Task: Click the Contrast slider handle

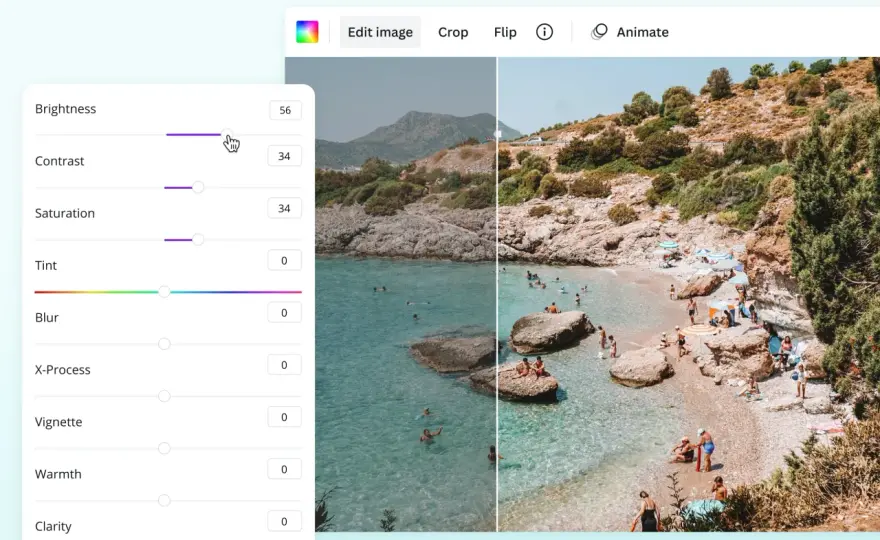Action: [198, 187]
